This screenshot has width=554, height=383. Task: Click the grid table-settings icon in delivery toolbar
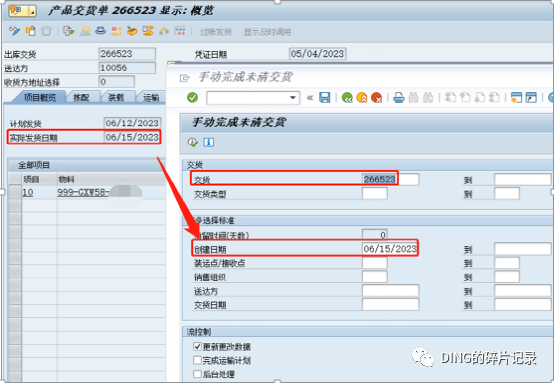coord(179,31)
